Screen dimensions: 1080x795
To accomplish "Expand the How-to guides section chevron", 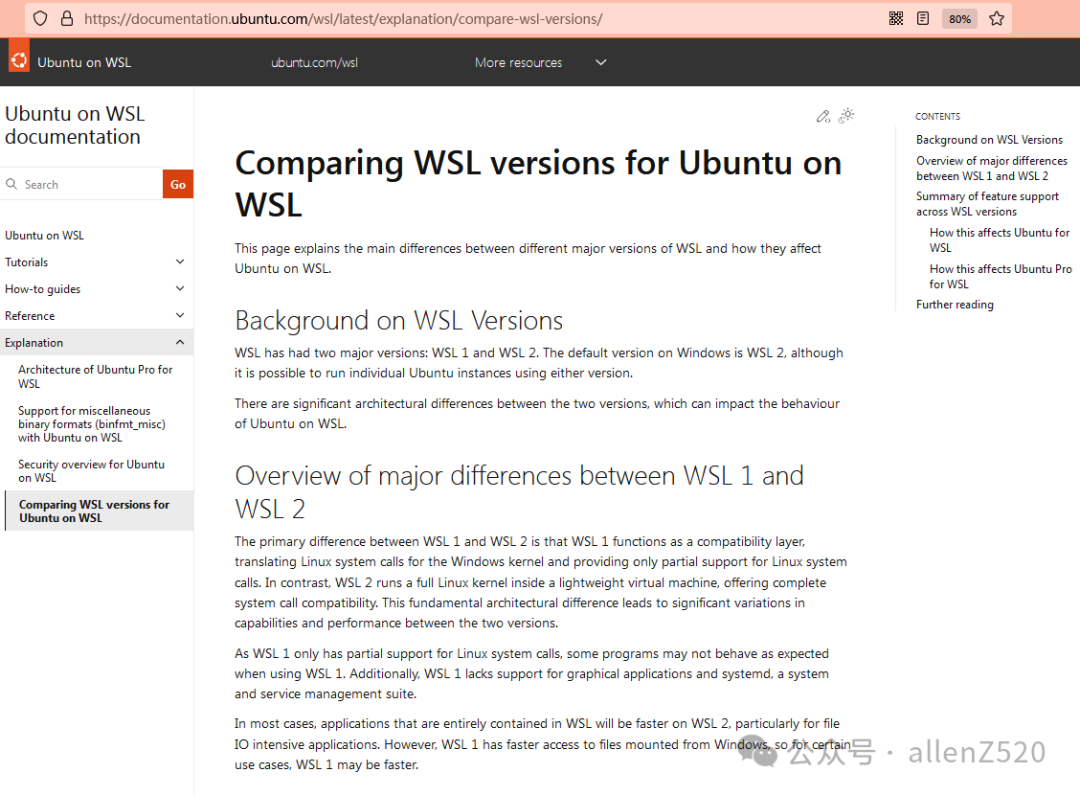I will tap(180, 289).
